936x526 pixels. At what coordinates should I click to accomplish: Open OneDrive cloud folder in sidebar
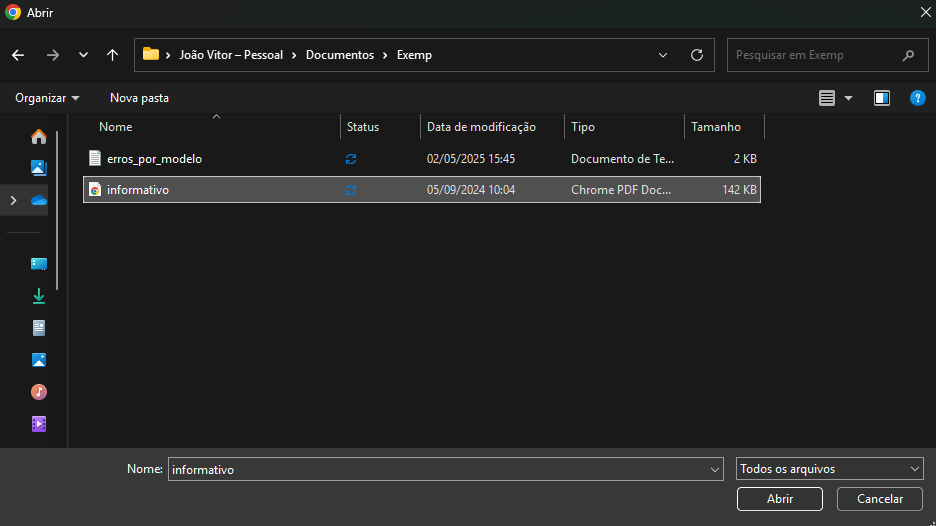[39, 200]
